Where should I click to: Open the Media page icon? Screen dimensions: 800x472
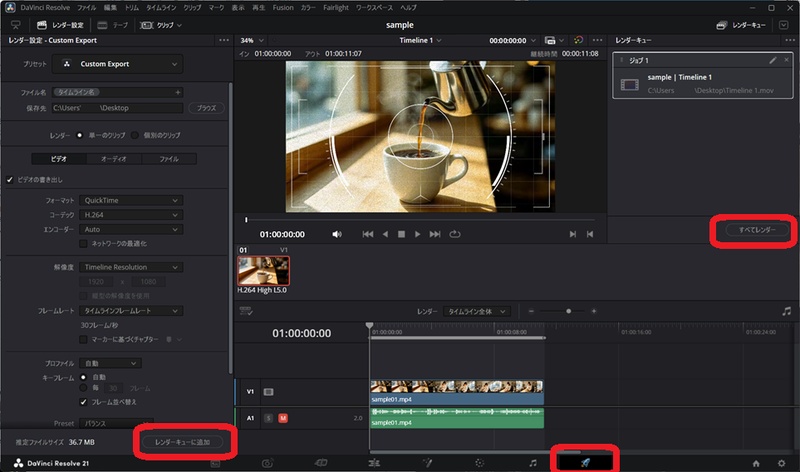(267, 463)
